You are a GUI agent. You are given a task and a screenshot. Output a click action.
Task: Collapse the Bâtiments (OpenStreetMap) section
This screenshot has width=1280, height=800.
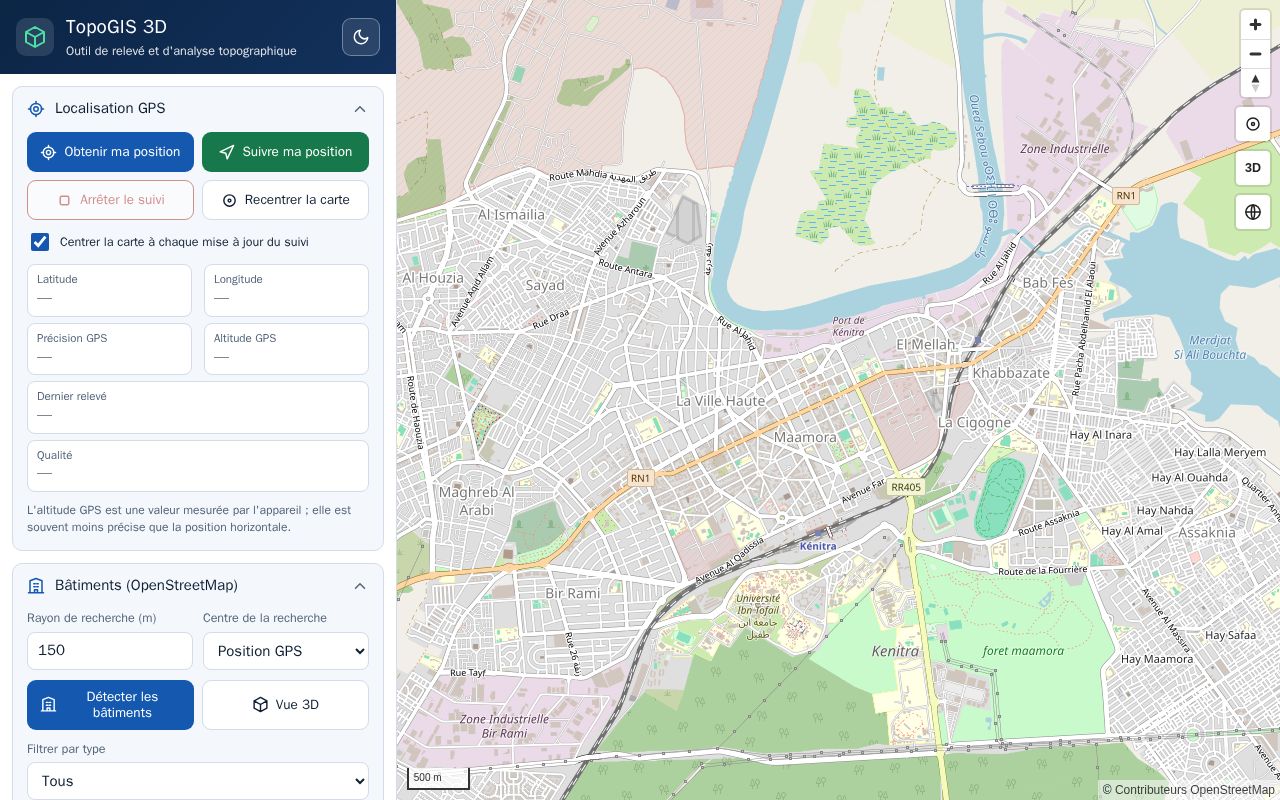[360, 586]
